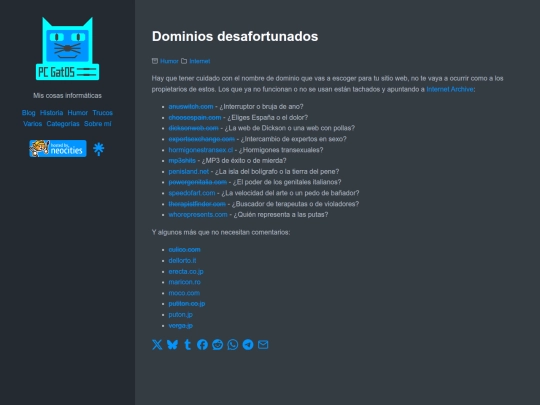Open the dellorto.it link

pyautogui.click(x=182, y=261)
